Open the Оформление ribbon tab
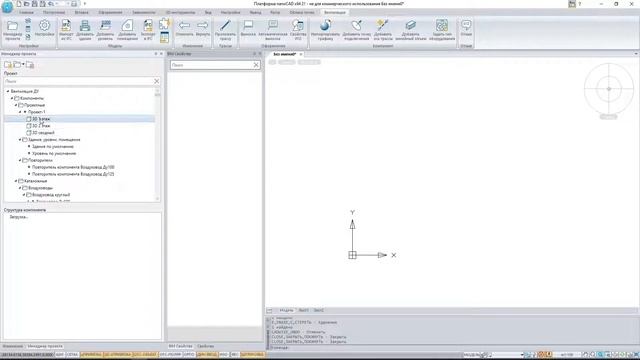Screen dimensions: 640x360 coord(110,13)
